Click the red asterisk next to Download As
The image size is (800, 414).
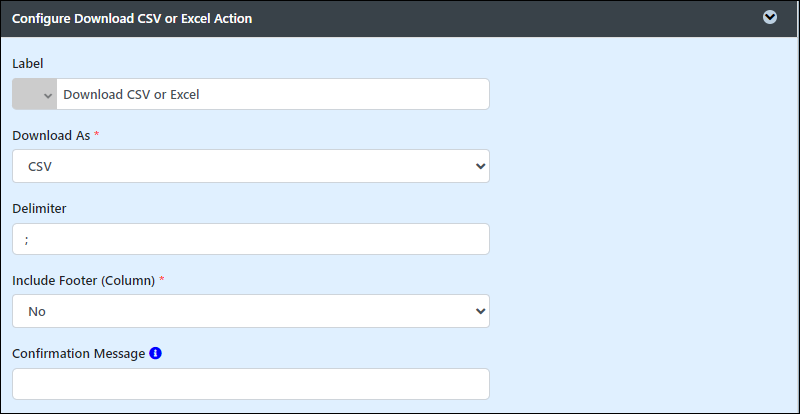click(96, 135)
